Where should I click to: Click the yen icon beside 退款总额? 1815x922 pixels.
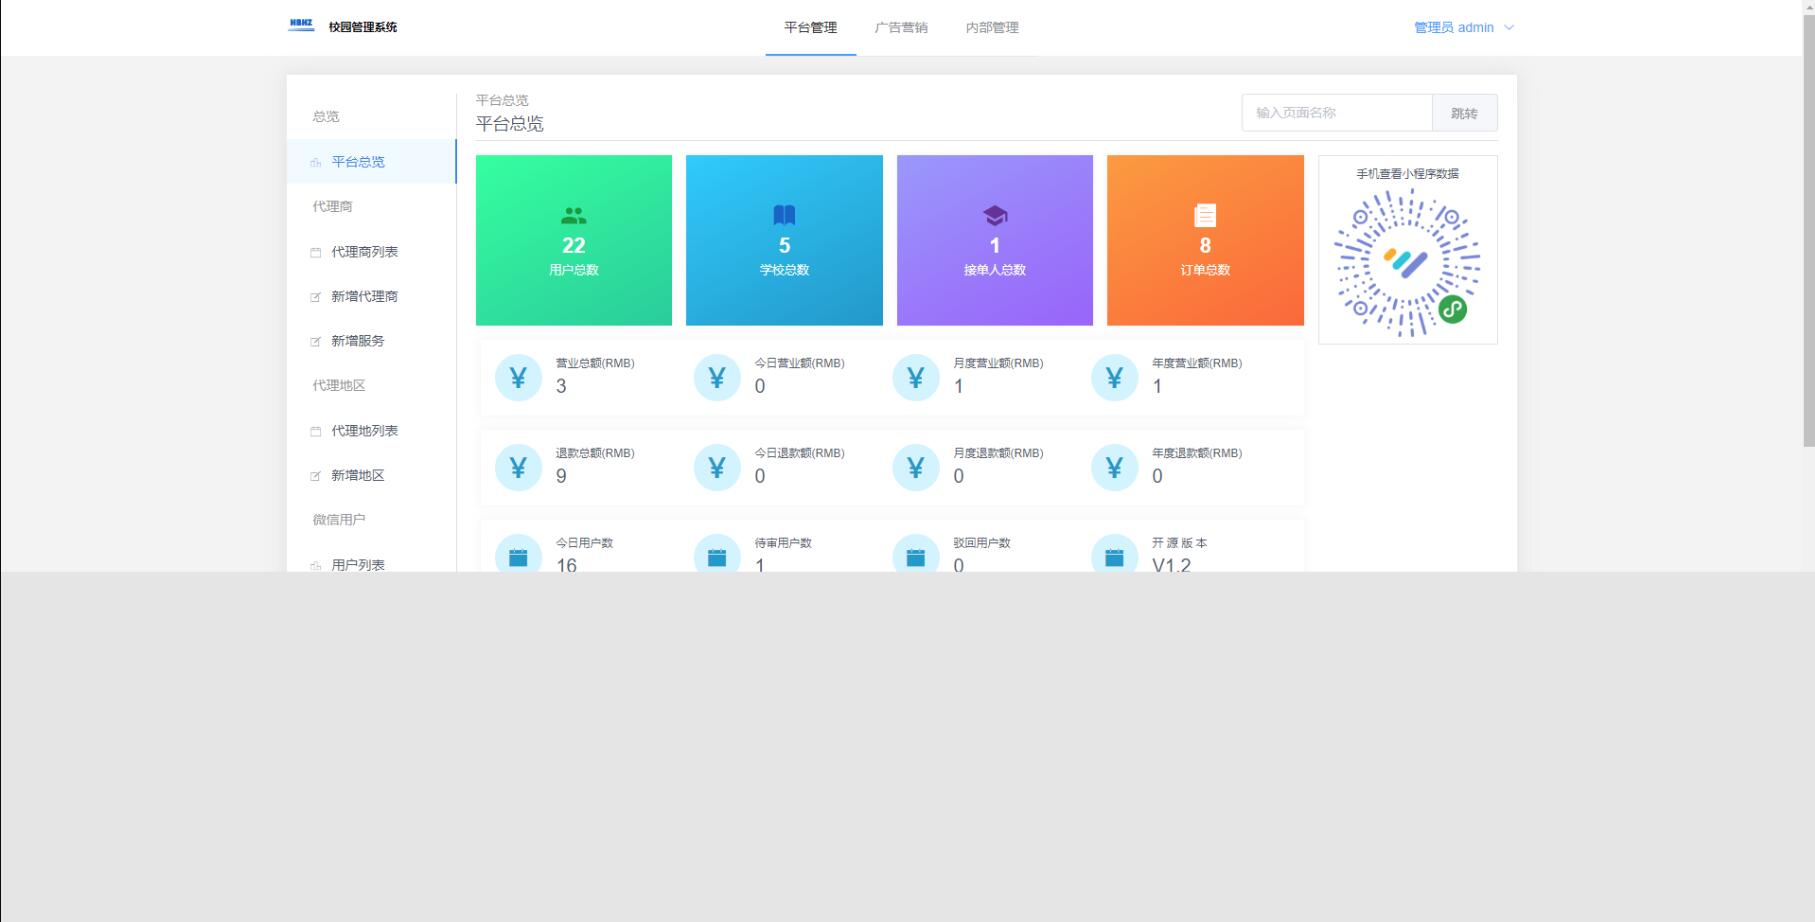[518, 468]
